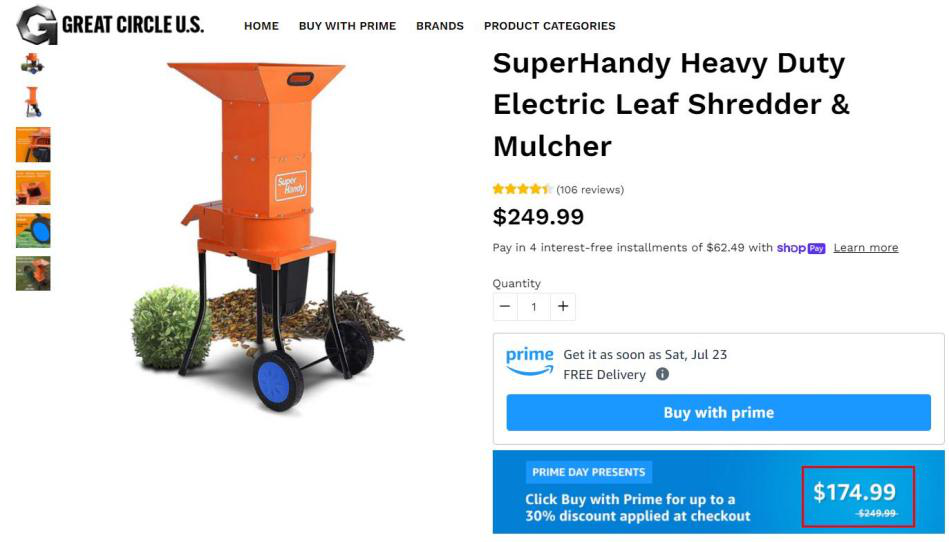This screenshot has width=949, height=542.
Task: Select the quantity input field
Action: (534, 306)
